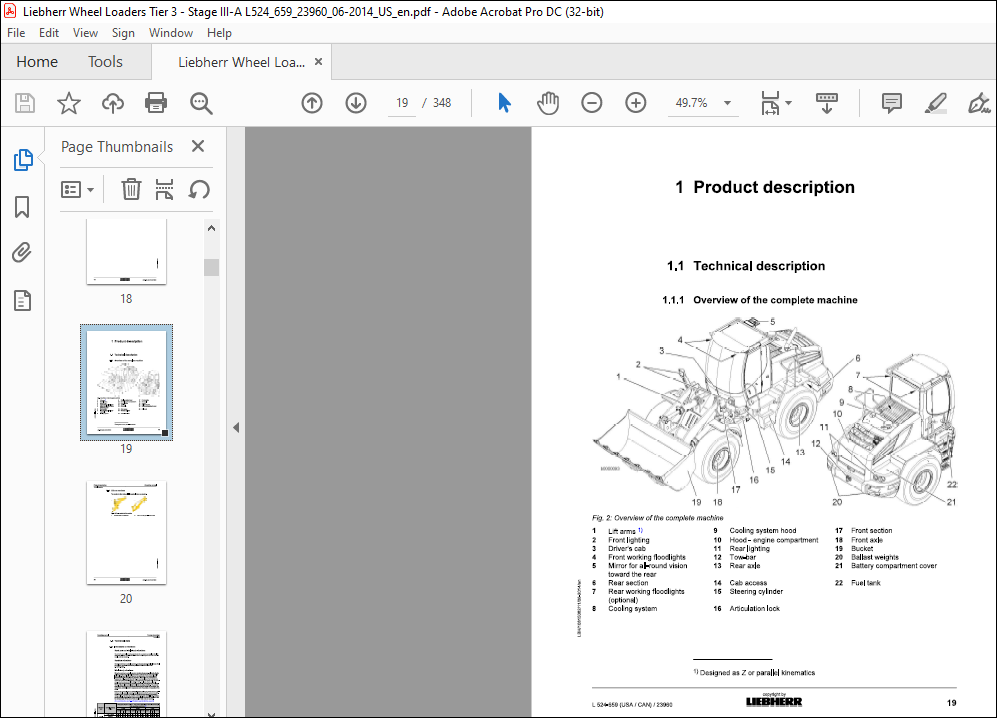Screen dimensions: 997x718
Task: Click the Print Pages icon in thumbnails panel
Action: 165,190
